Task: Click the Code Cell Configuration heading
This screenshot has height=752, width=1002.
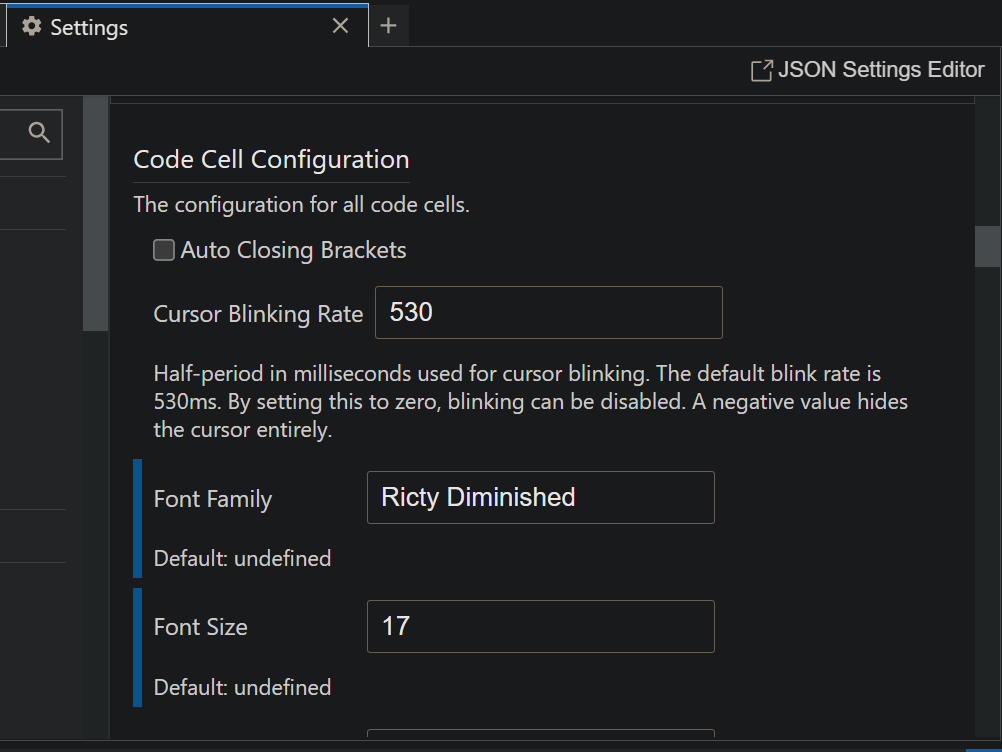Action: (271, 160)
